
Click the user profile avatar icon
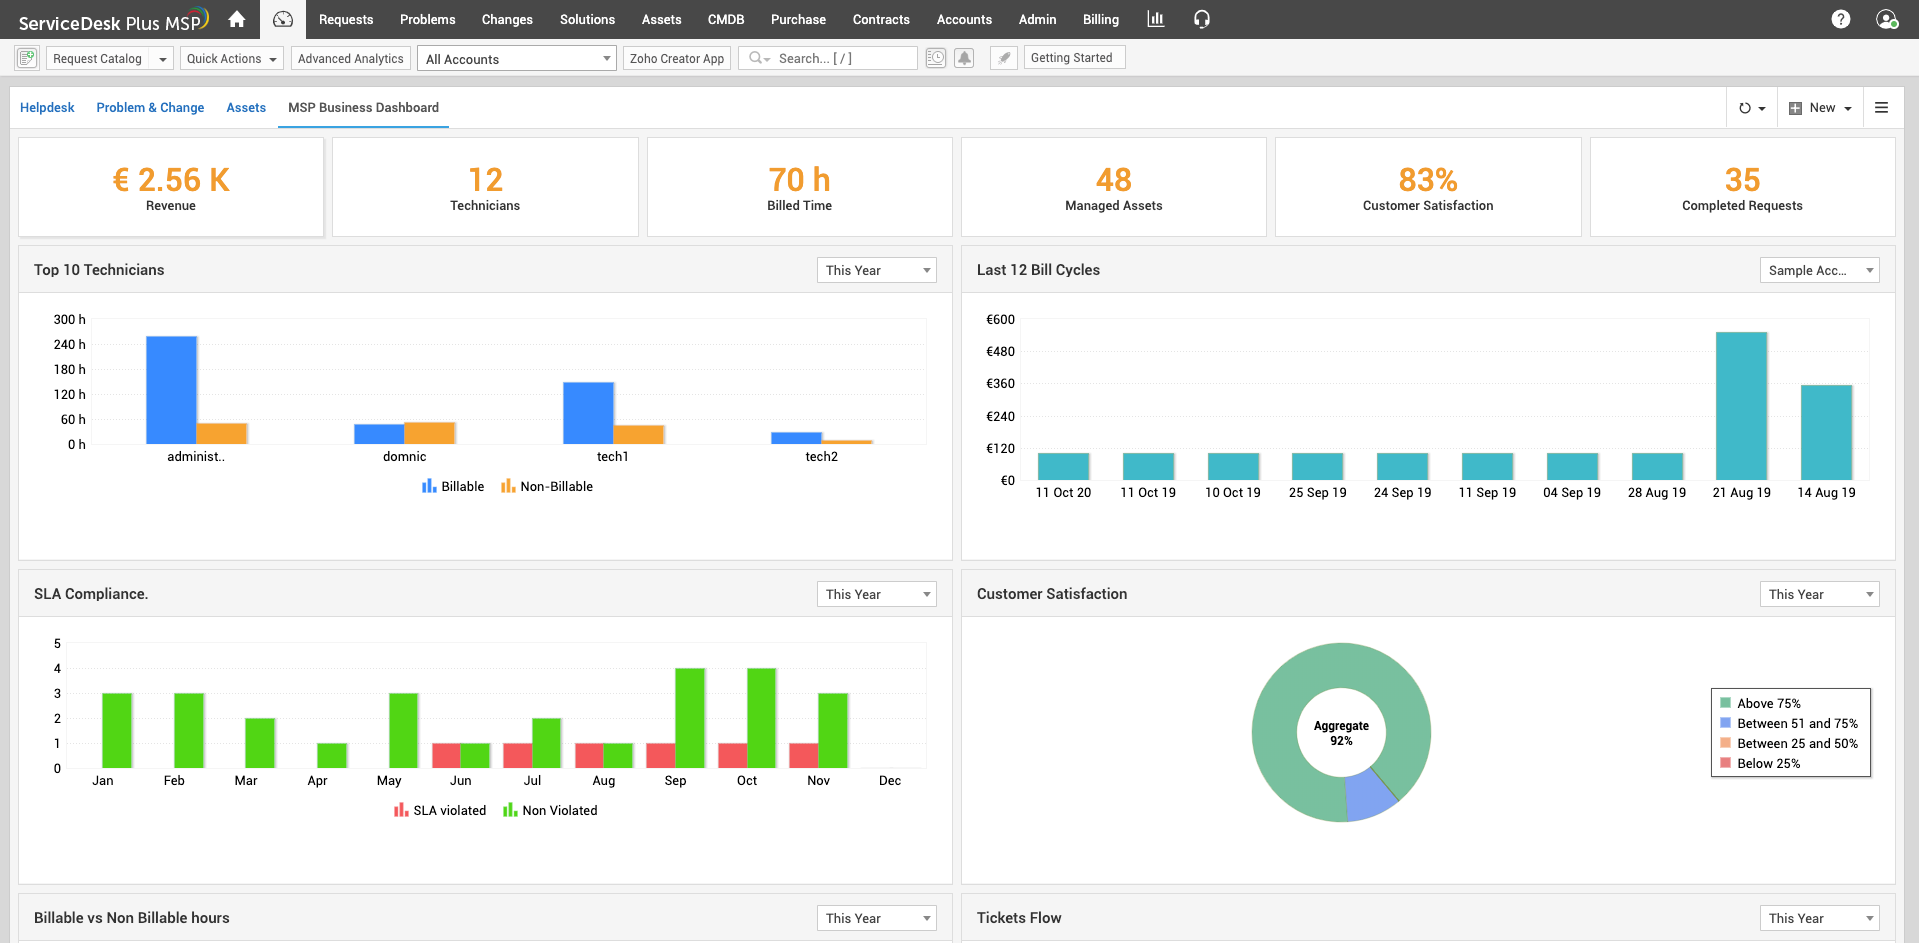tap(1888, 19)
